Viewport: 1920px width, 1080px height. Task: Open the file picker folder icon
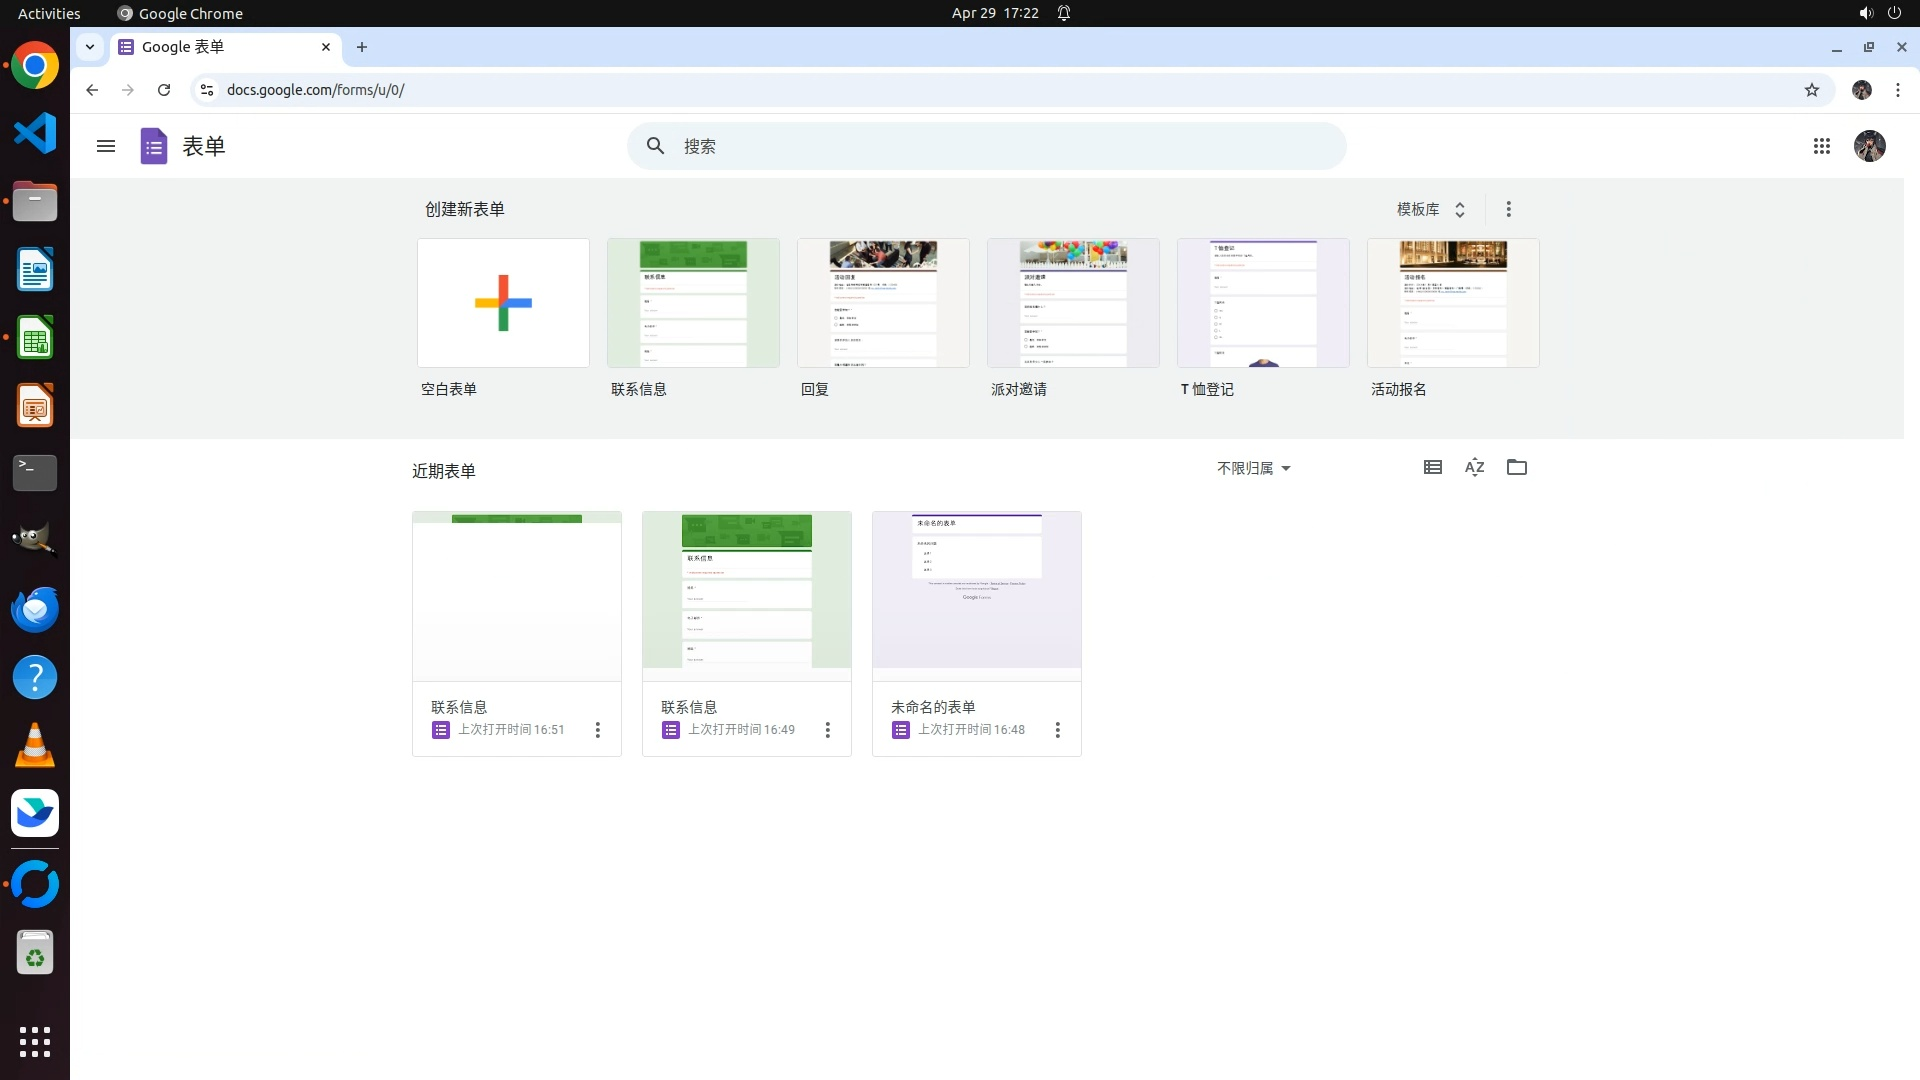(1516, 467)
